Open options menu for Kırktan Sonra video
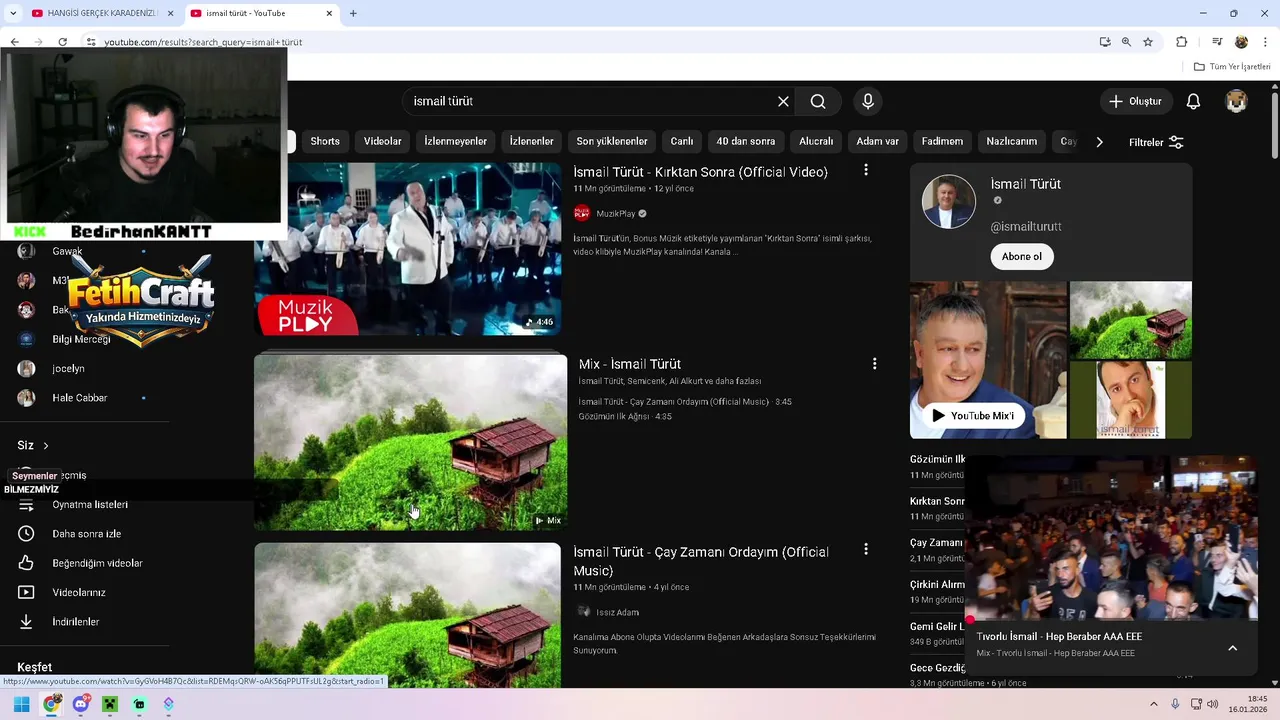This screenshot has height=720, width=1280. [866, 170]
